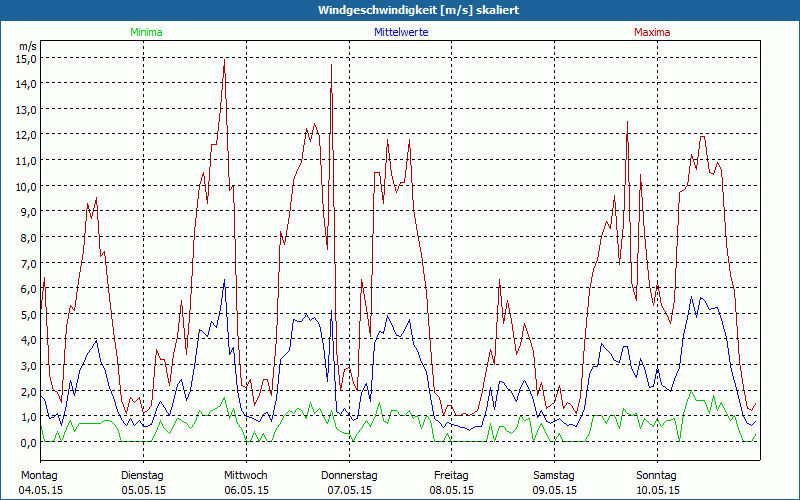The image size is (800, 500).
Task: Select the Freitag day label
Action: tap(451, 475)
